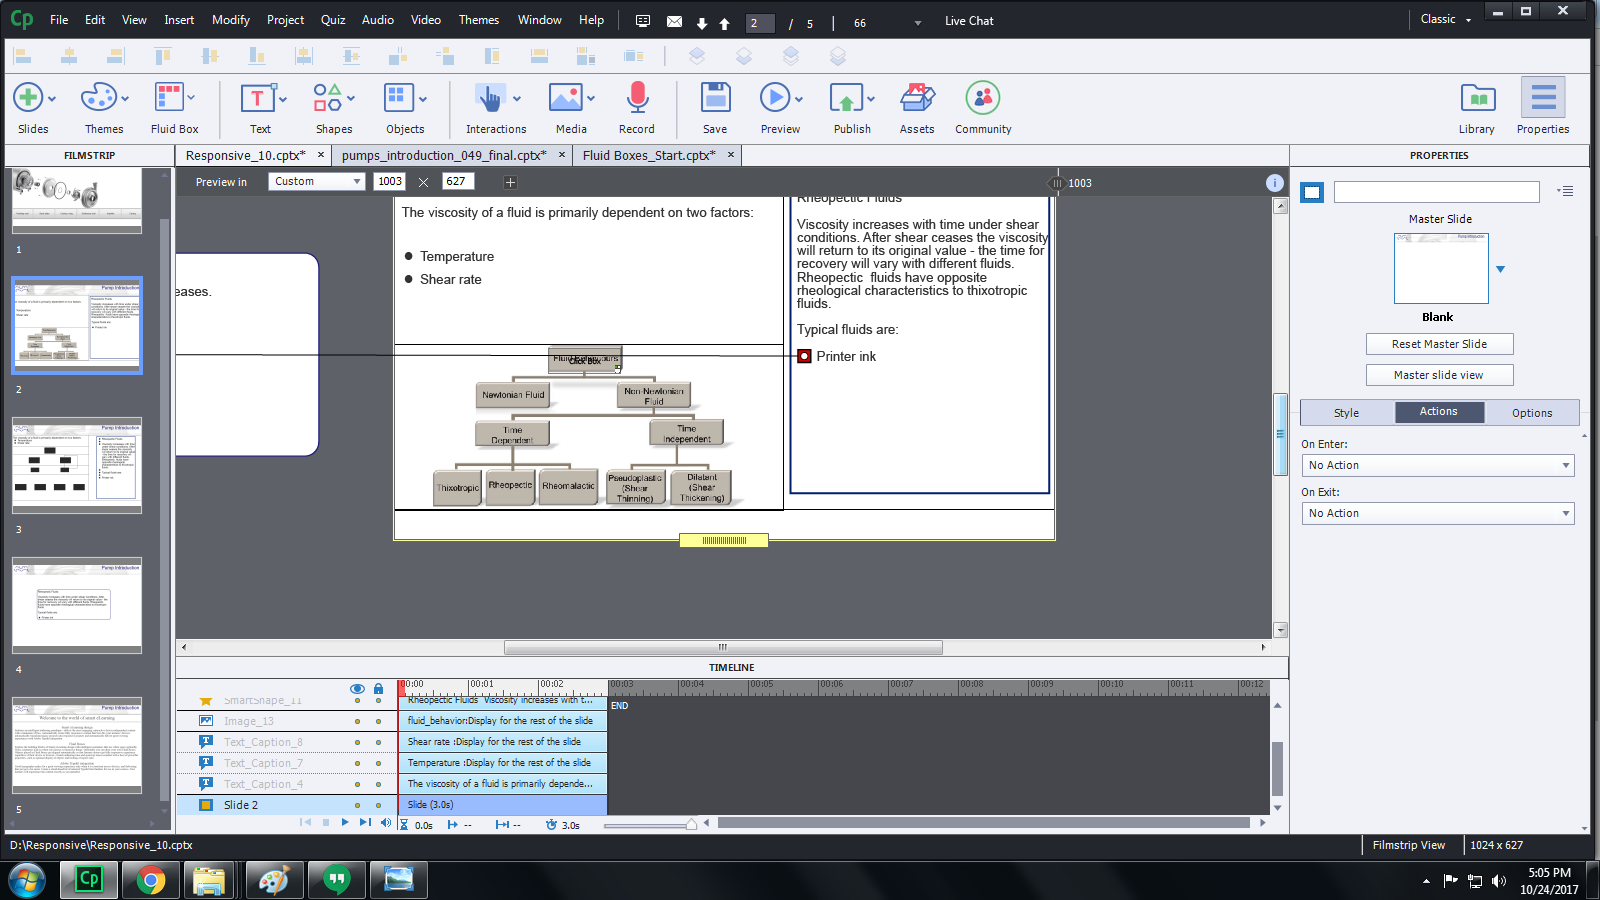Click the Master slide view button
Viewport: 1600px width, 900px height.
(x=1439, y=375)
